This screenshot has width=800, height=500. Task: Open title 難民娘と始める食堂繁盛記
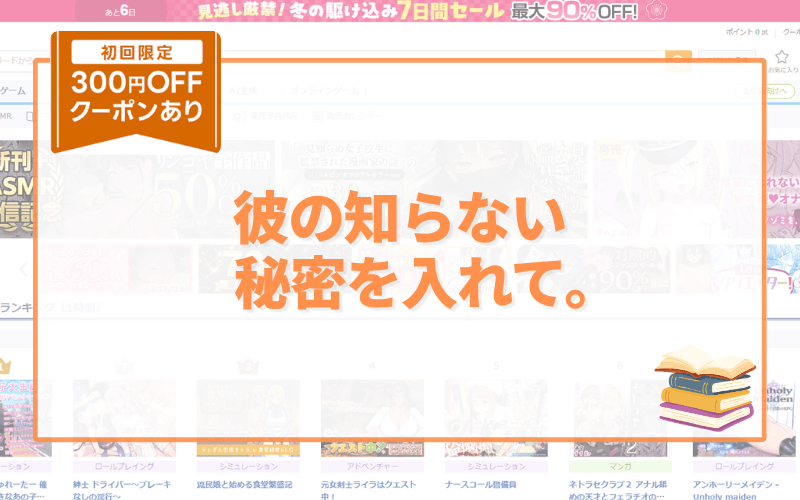coord(244,485)
